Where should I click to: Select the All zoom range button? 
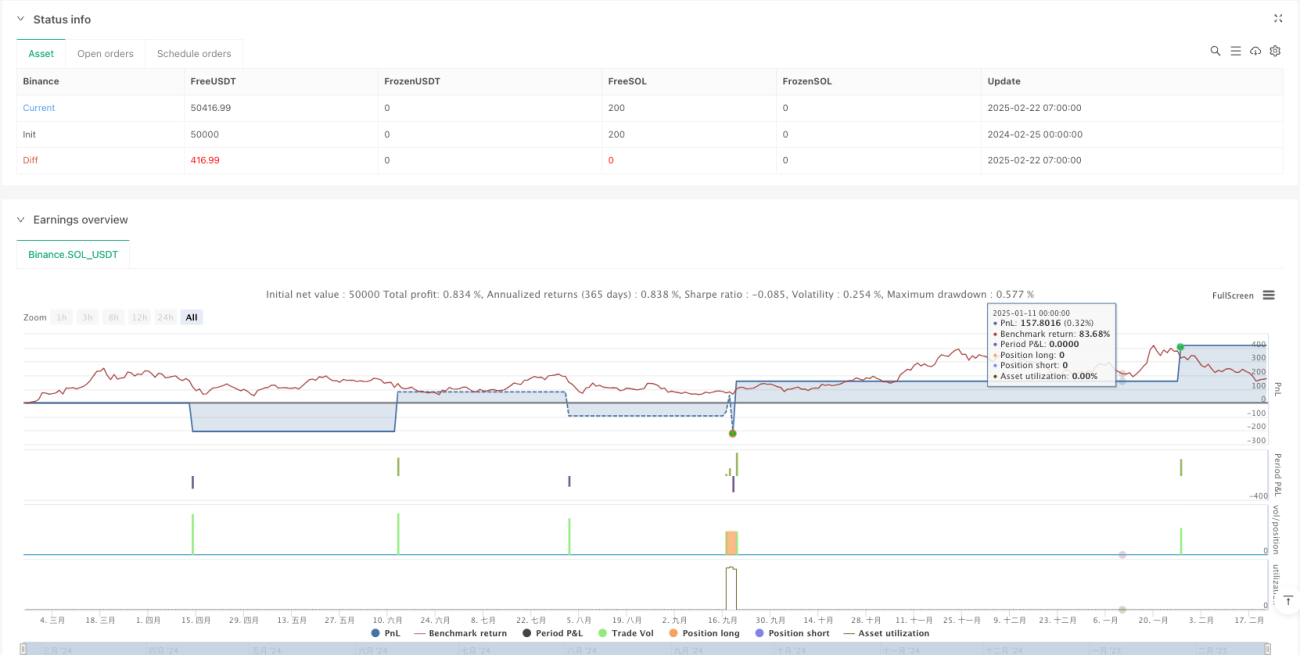(x=192, y=317)
